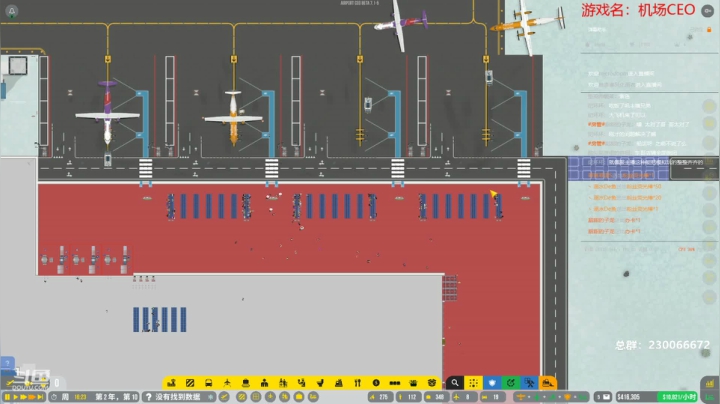
Task: Open the staff build category
Action: point(264,383)
